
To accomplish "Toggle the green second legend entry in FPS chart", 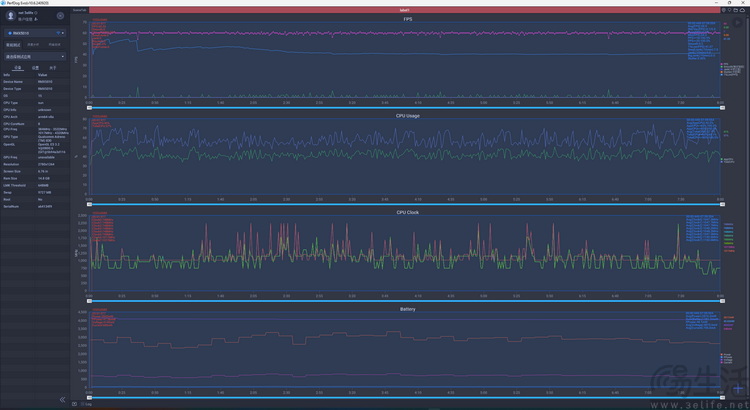I will pos(732,66).
